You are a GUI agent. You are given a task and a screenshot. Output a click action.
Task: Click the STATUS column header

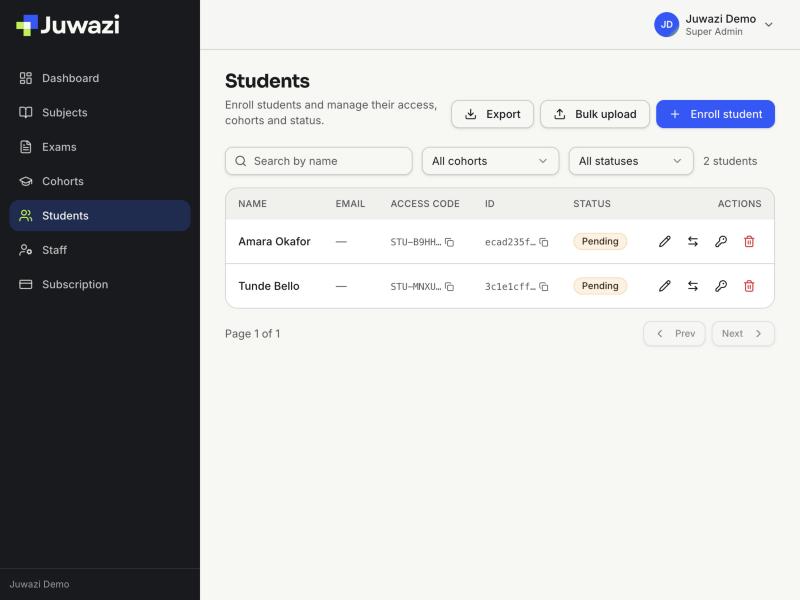[592, 204]
